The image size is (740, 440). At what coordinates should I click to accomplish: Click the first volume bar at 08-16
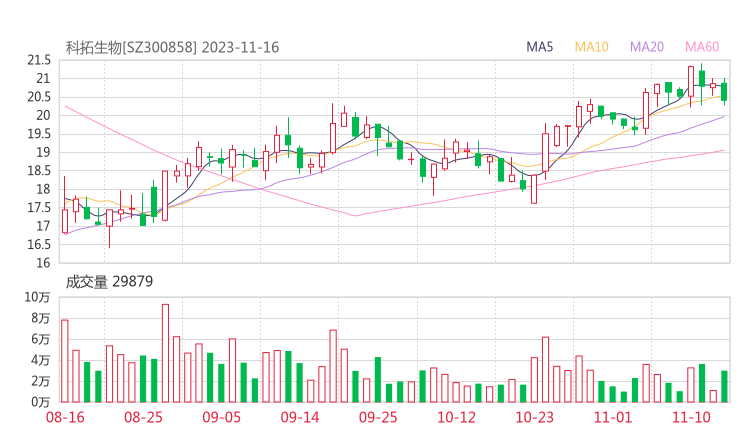click(65, 361)
